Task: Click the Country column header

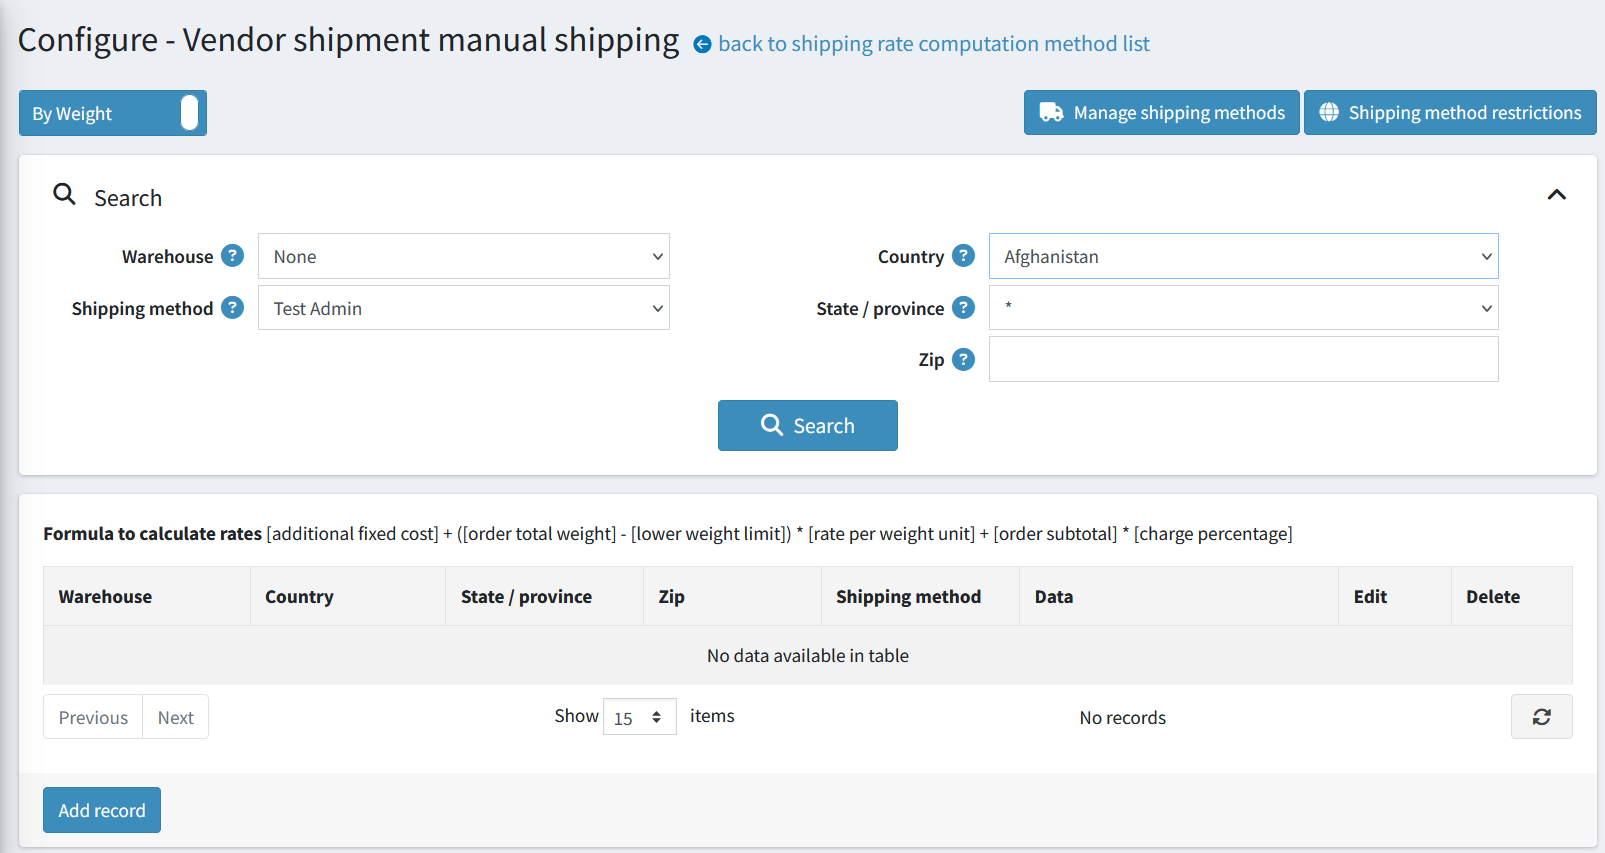Action: 348,597
